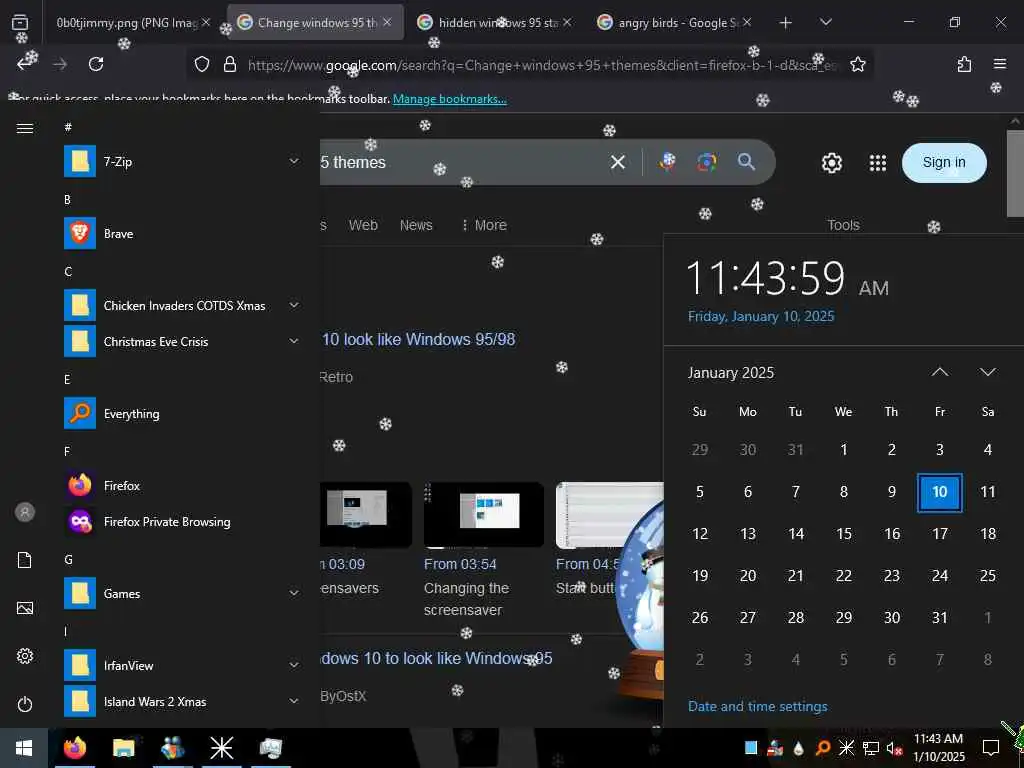List all tabs dropdown arrow in Firefox
Screen dimensions: 1024x768
pyautogui.click(x=825, y=22)
